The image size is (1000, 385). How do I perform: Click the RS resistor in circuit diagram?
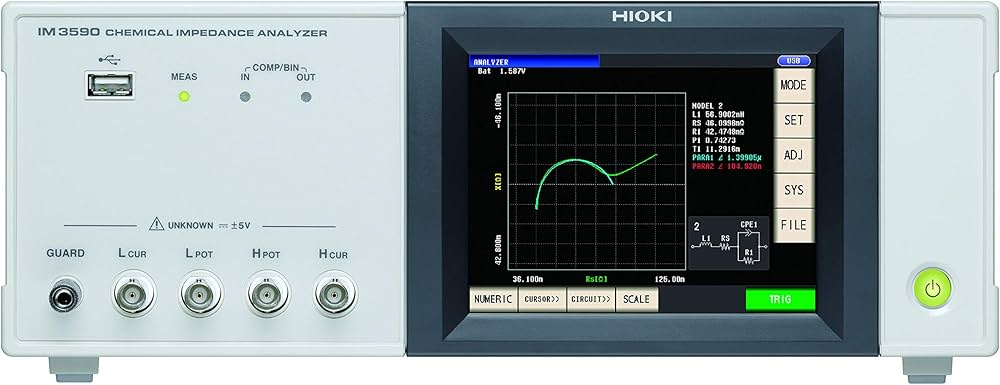[x=725, y=243]
